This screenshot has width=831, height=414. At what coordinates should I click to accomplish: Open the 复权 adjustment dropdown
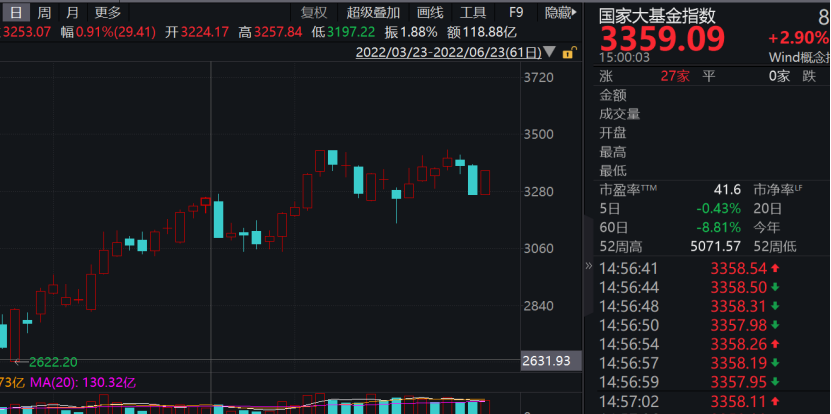(x=314, y=13)
